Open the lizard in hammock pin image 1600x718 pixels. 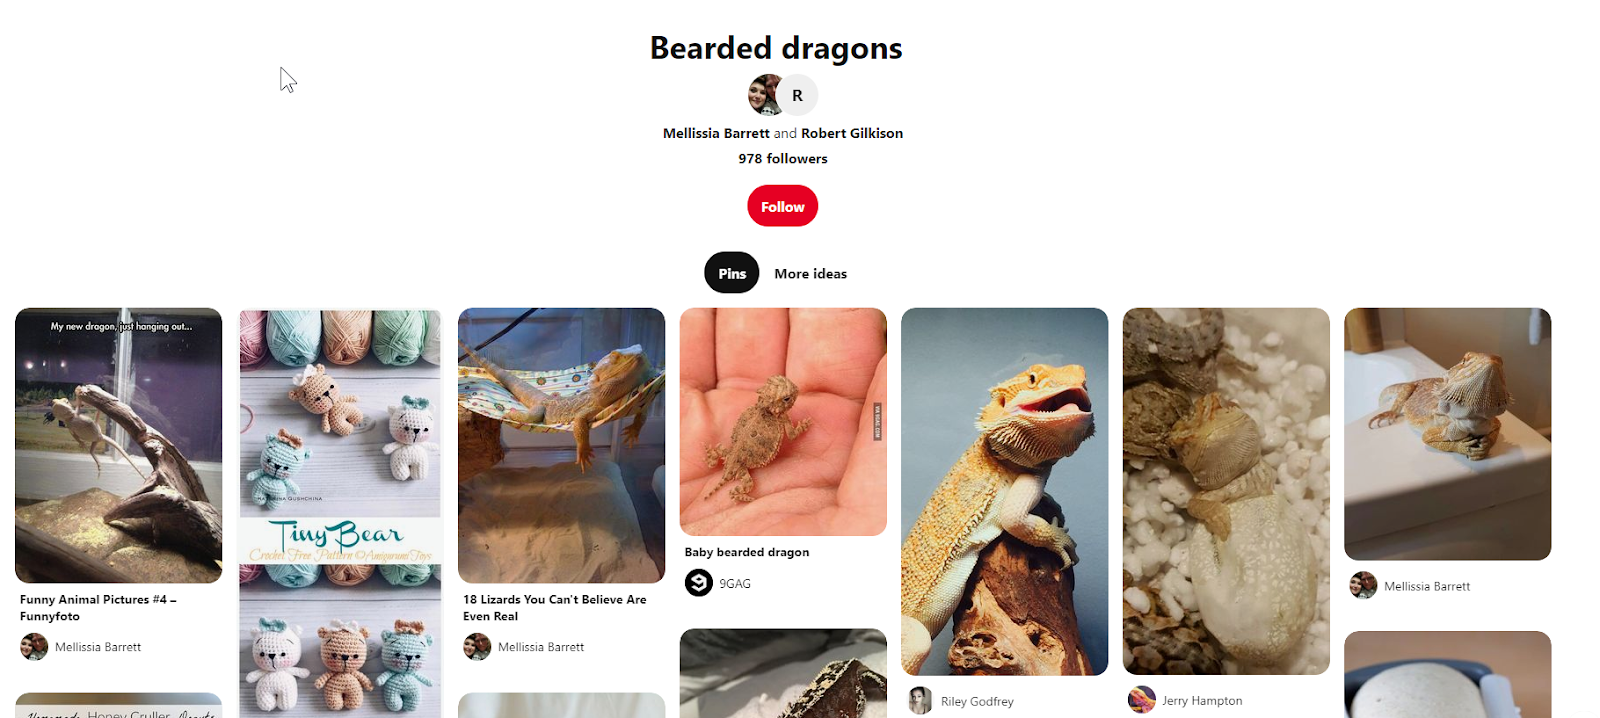(x=561, y=445)
